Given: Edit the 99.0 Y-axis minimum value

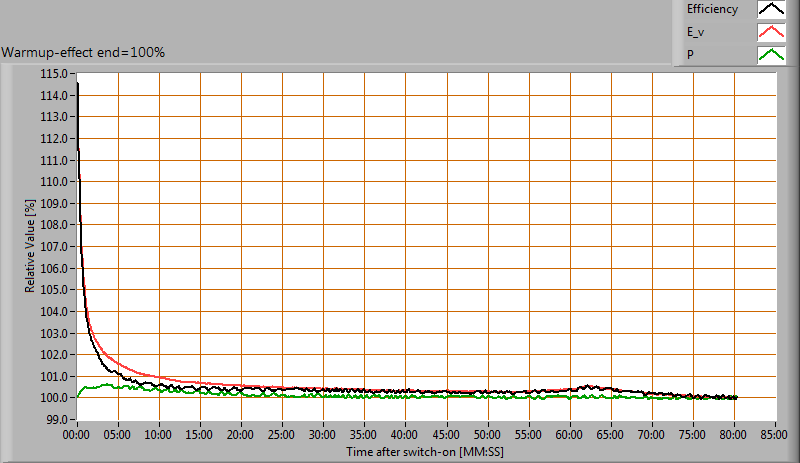Looking at the screenshot, I should (57, 419).
